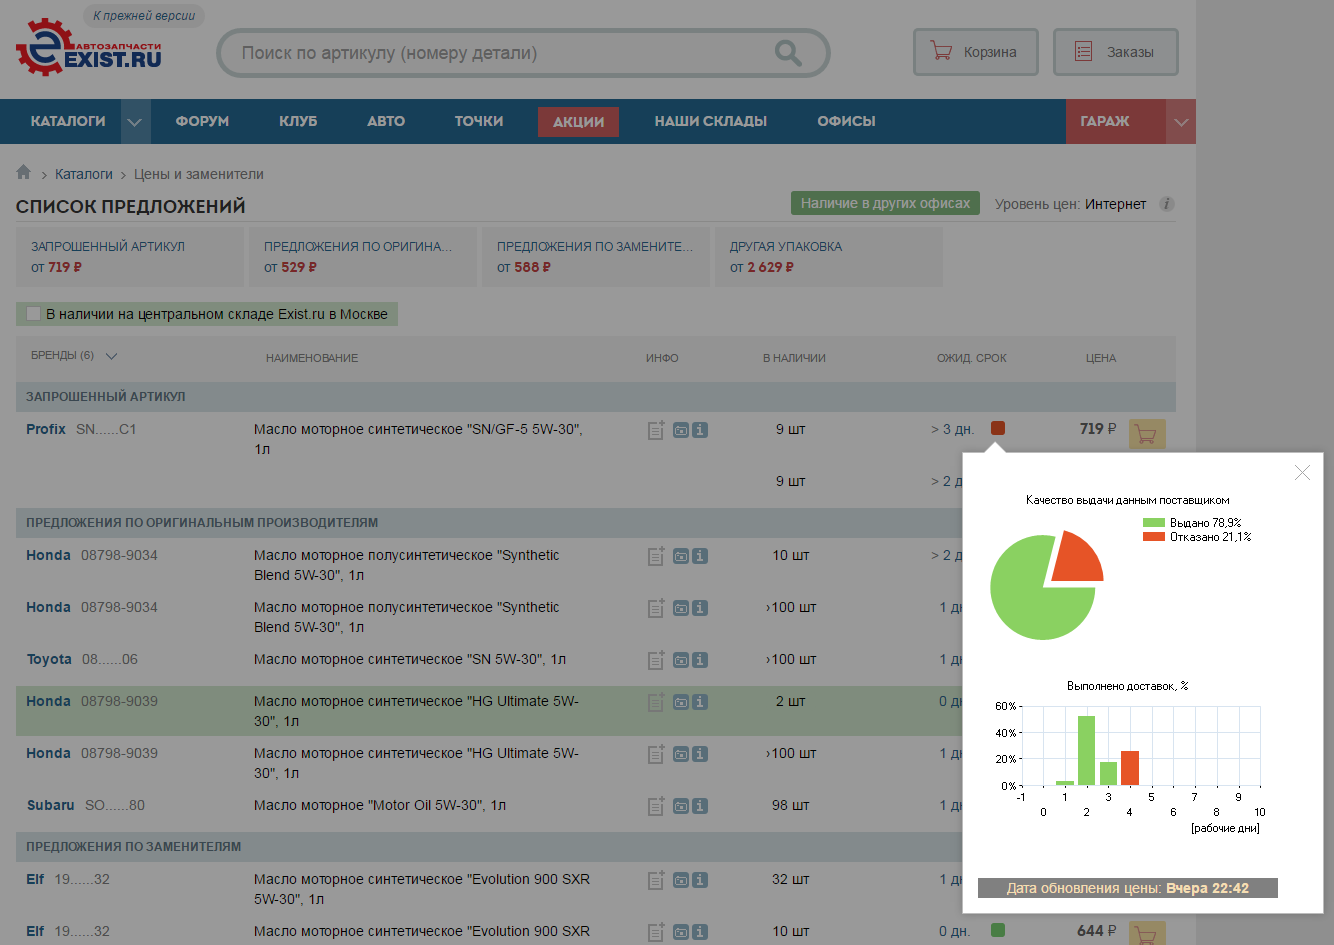Image resolution: width=1334 pixels, height=945 pixels.
Task: Open photo icon for Profix SN/GF-5 row
Action: click(x=681, y=430)
